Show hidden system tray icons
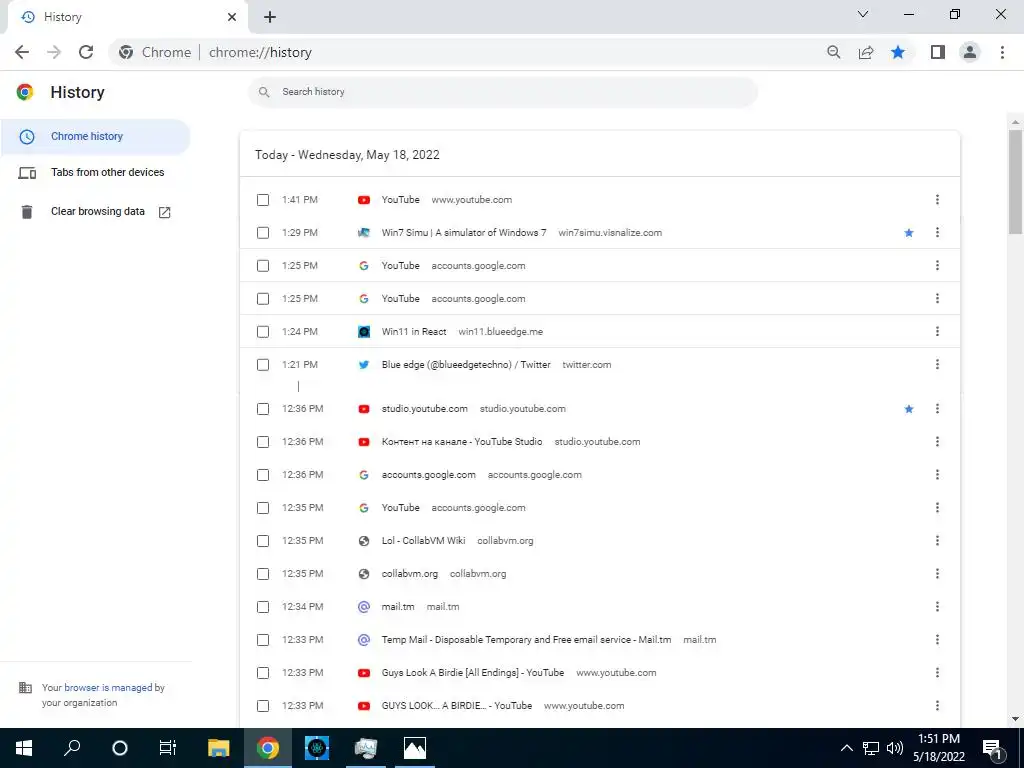1024x768 pixels. click(846, 748)
